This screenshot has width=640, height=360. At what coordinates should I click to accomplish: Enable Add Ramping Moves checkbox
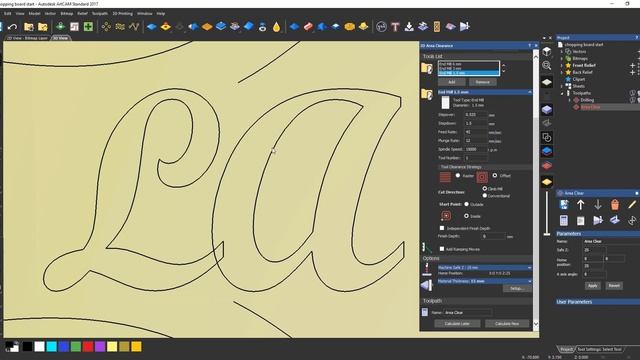click(x=442, y=249)
